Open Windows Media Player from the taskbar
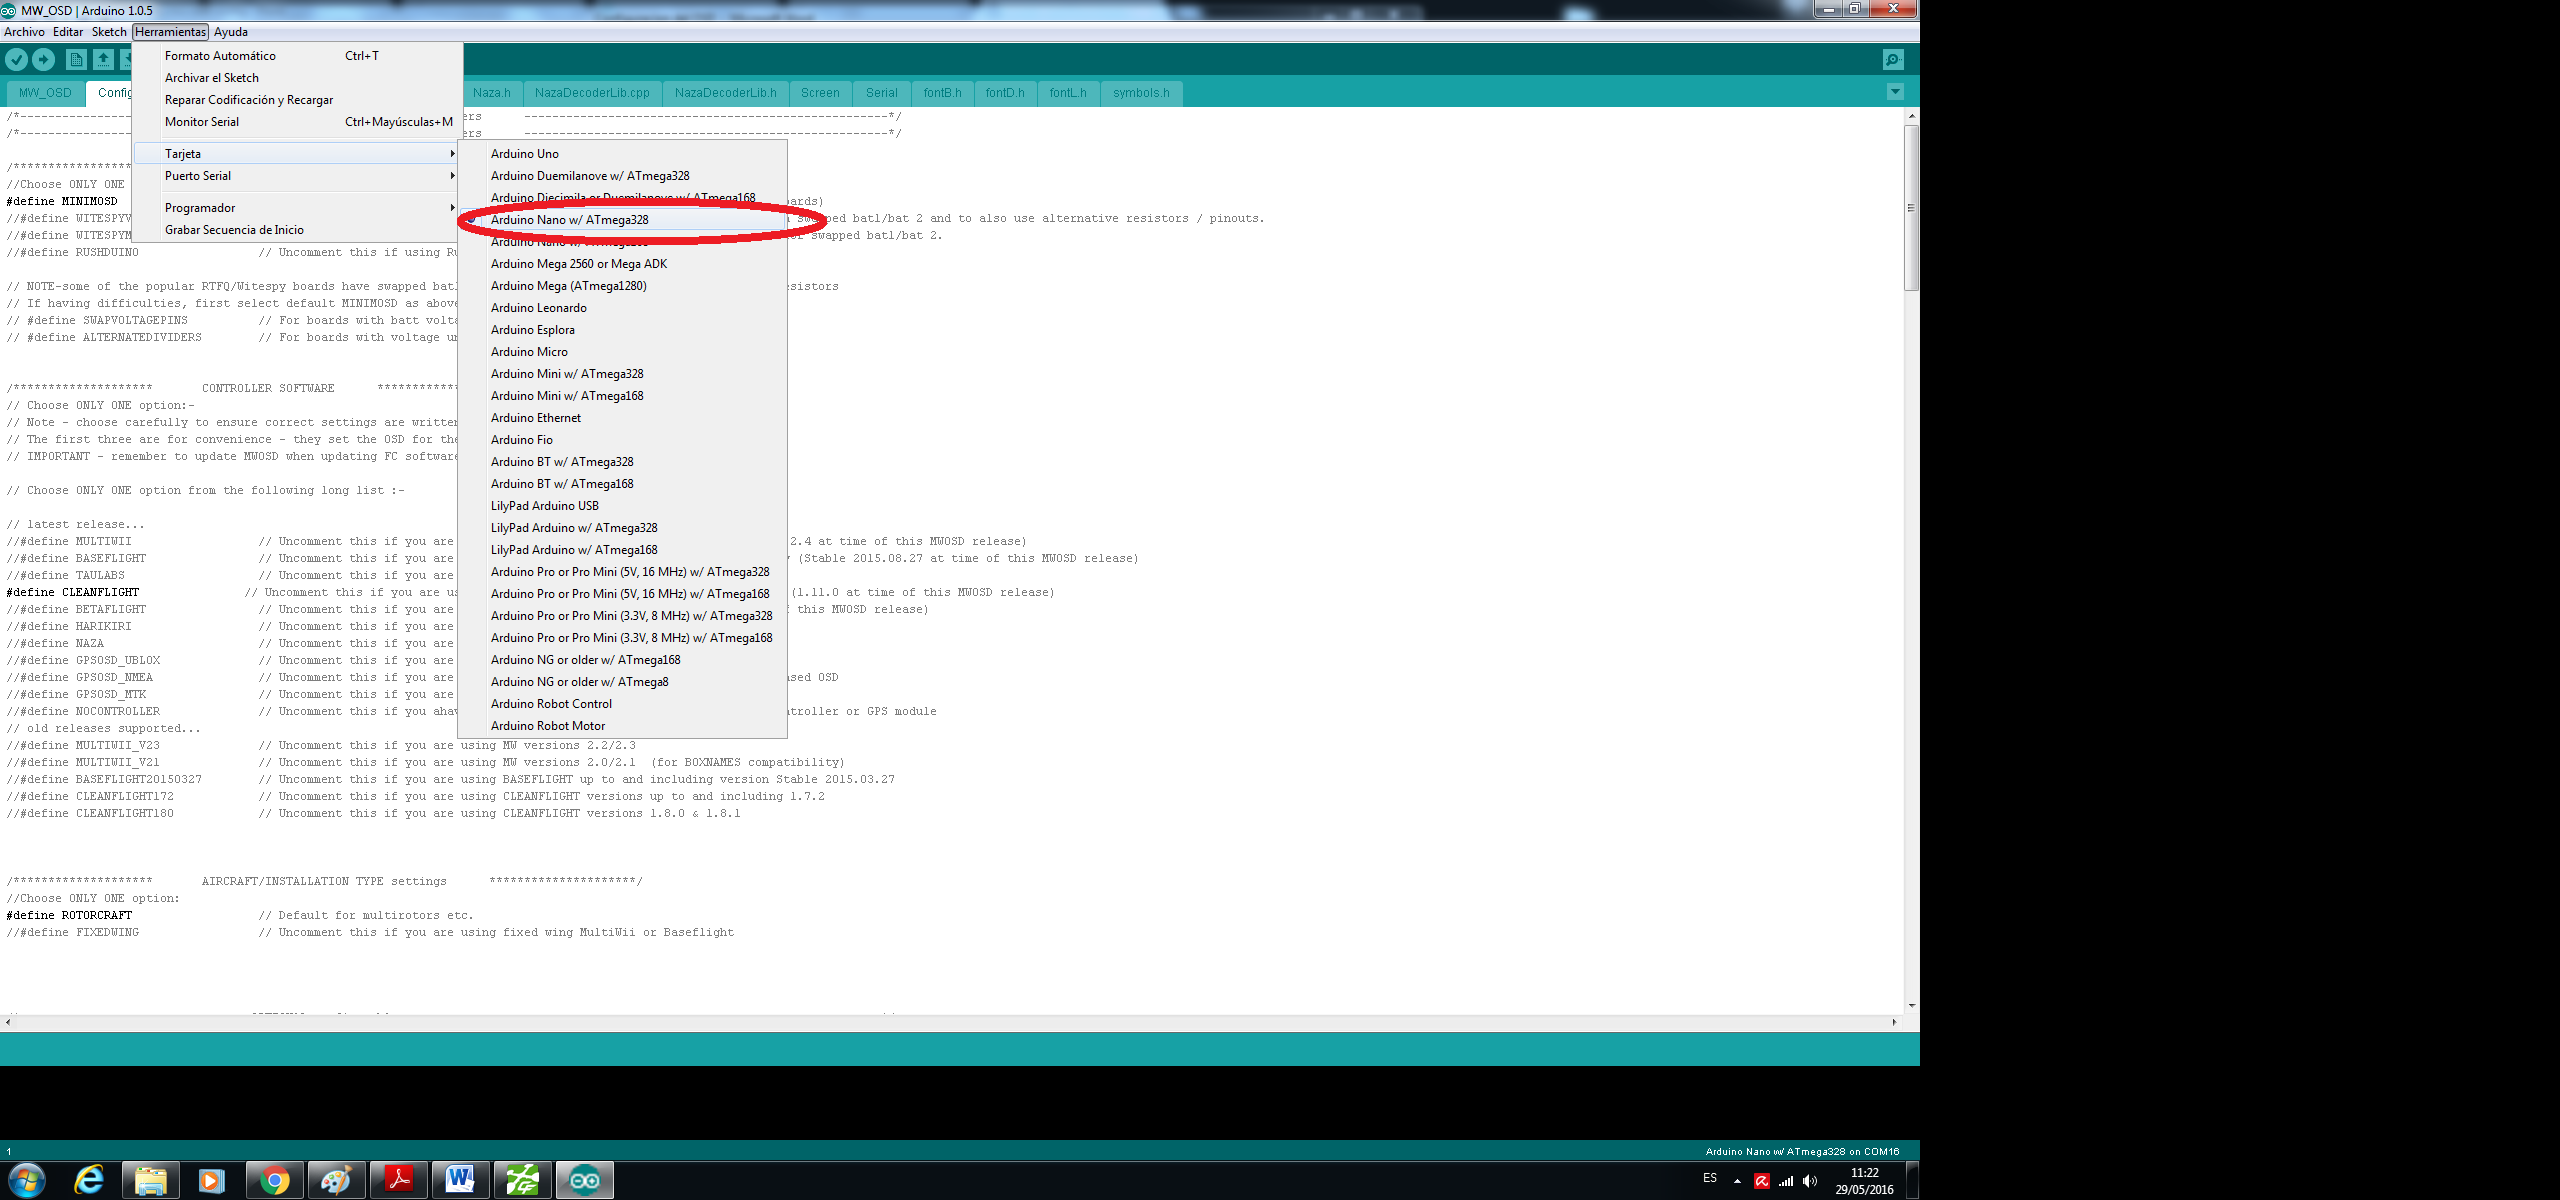This screenshot has width=2560, height=1200. tap(211, 1181)
